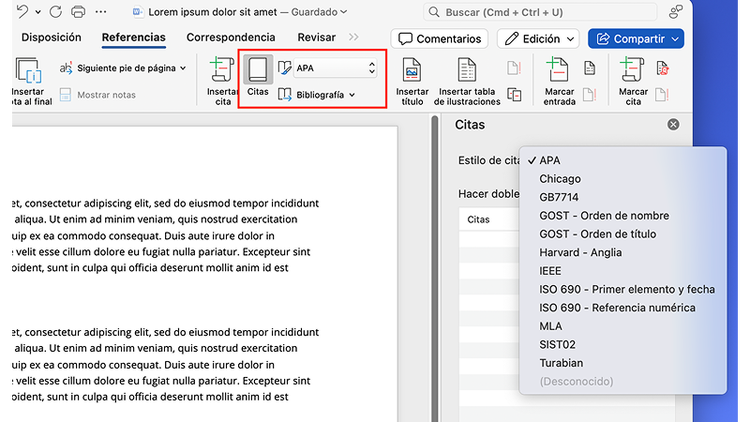Click the insert index page icon
The width and height of the screenshot is (750, 422).
(590, 68)
